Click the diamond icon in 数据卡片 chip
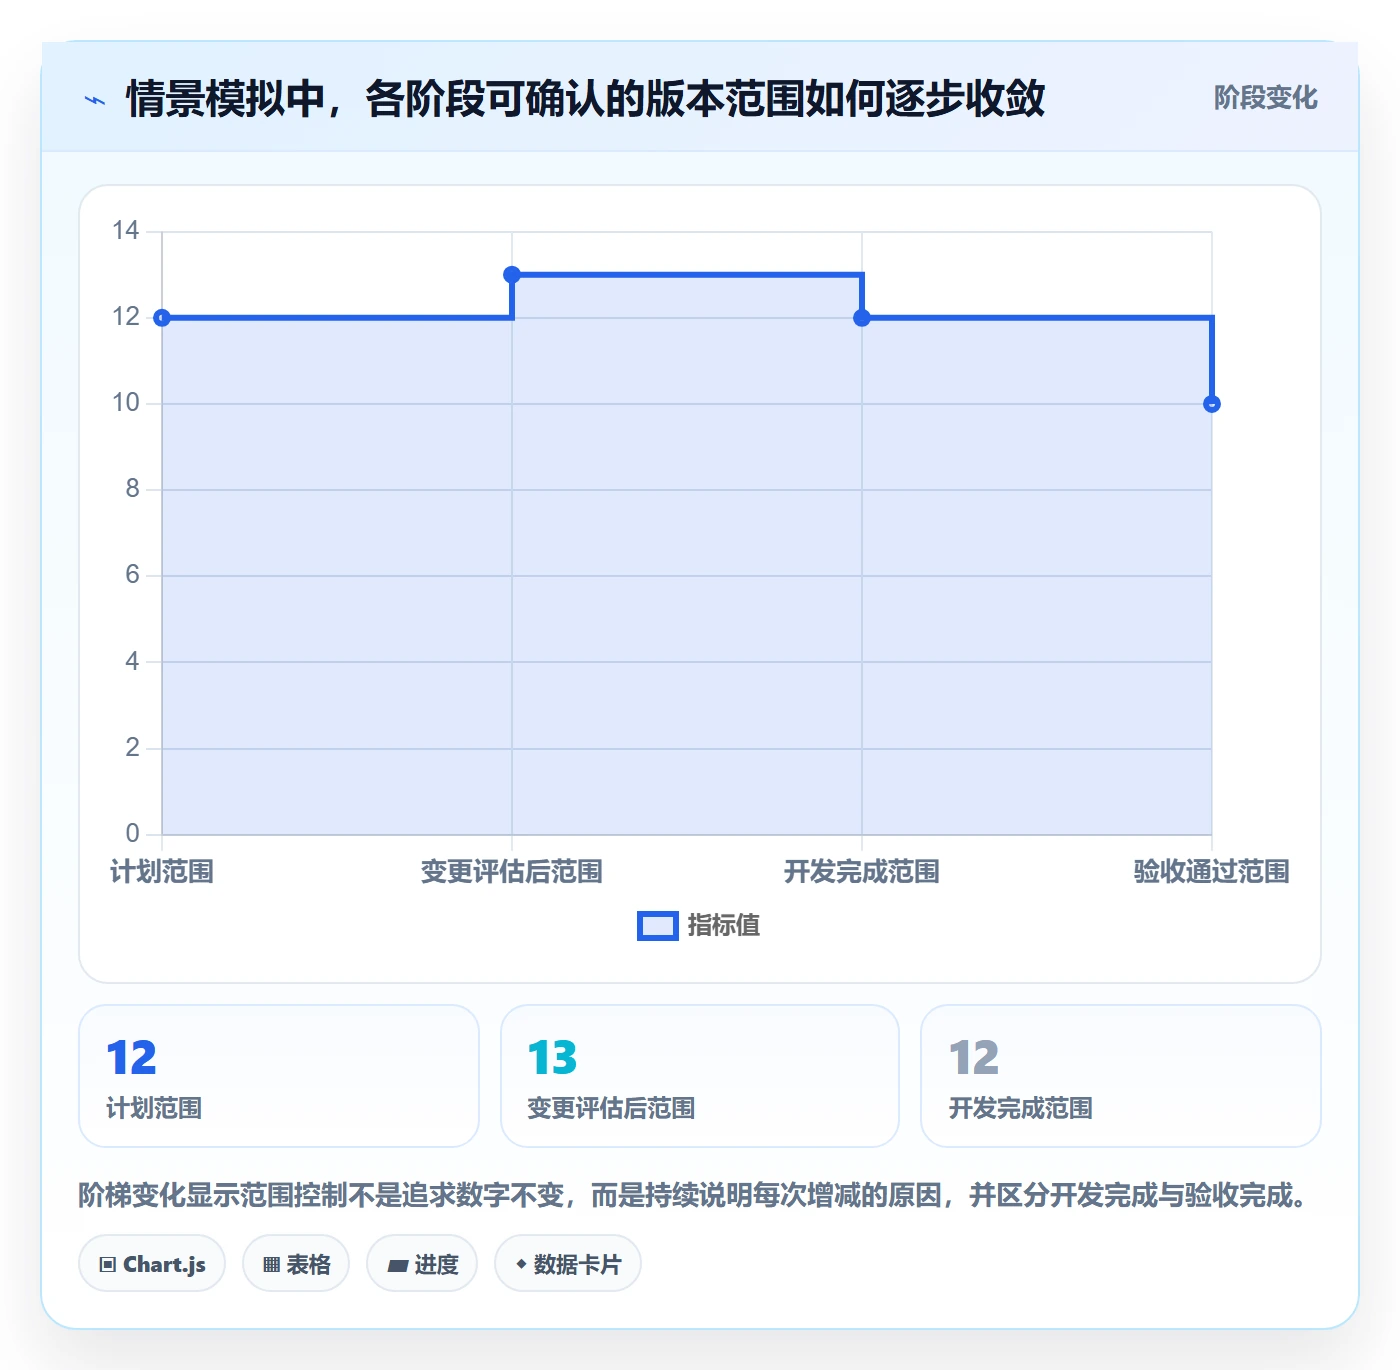Screen dimensions: 1400x1370 click(521, 1265)
